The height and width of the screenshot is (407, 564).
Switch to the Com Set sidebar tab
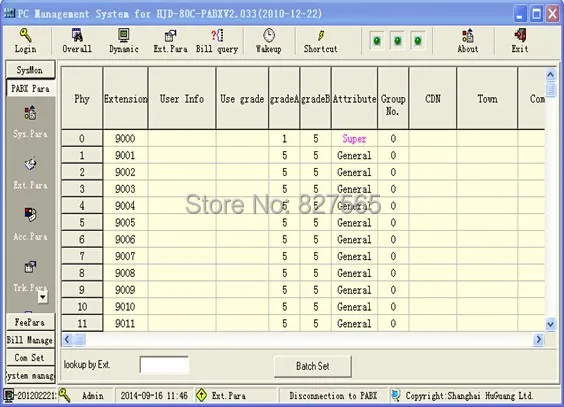pyautogui.click(x=30, y=357)
